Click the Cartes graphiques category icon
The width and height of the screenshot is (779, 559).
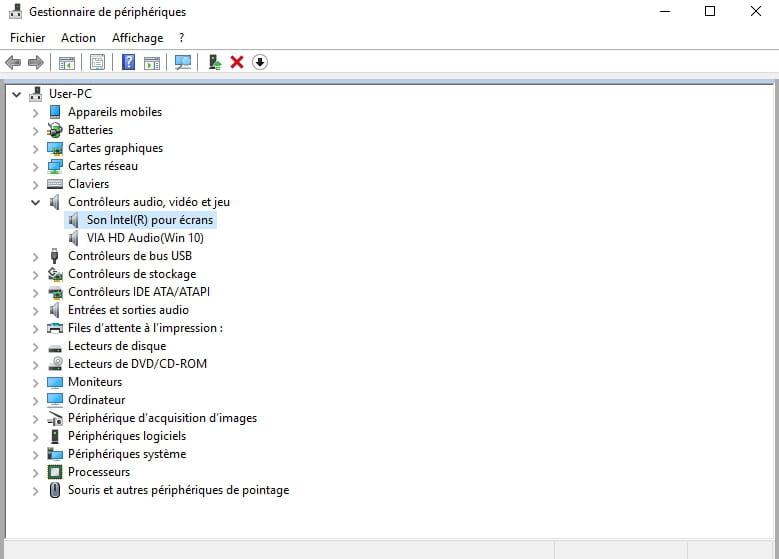(x=55, y=148)
